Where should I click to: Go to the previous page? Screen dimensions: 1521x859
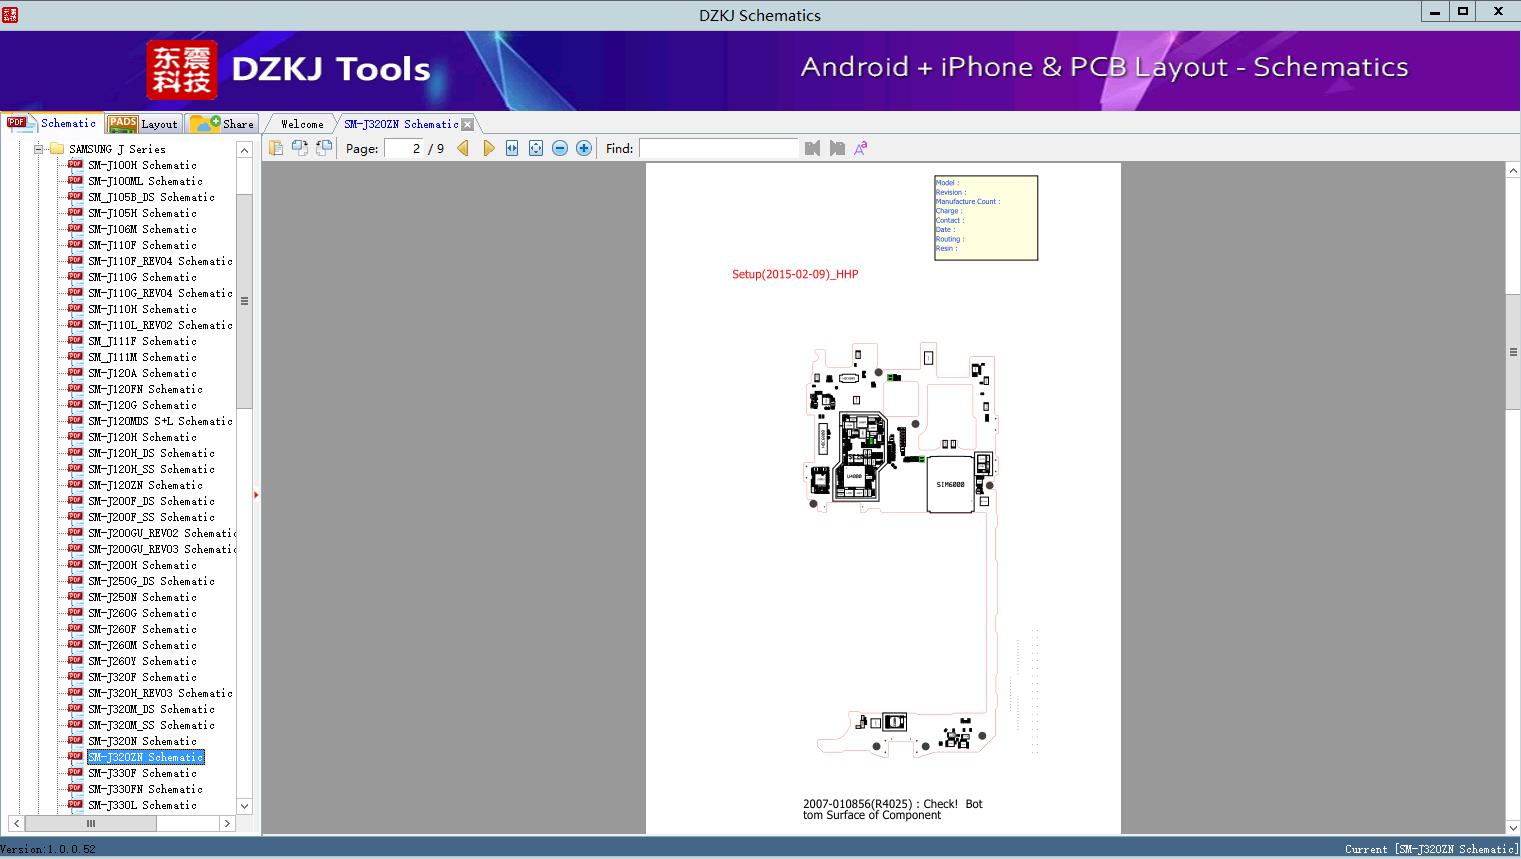pyautogui.click(x=463, y=148)
